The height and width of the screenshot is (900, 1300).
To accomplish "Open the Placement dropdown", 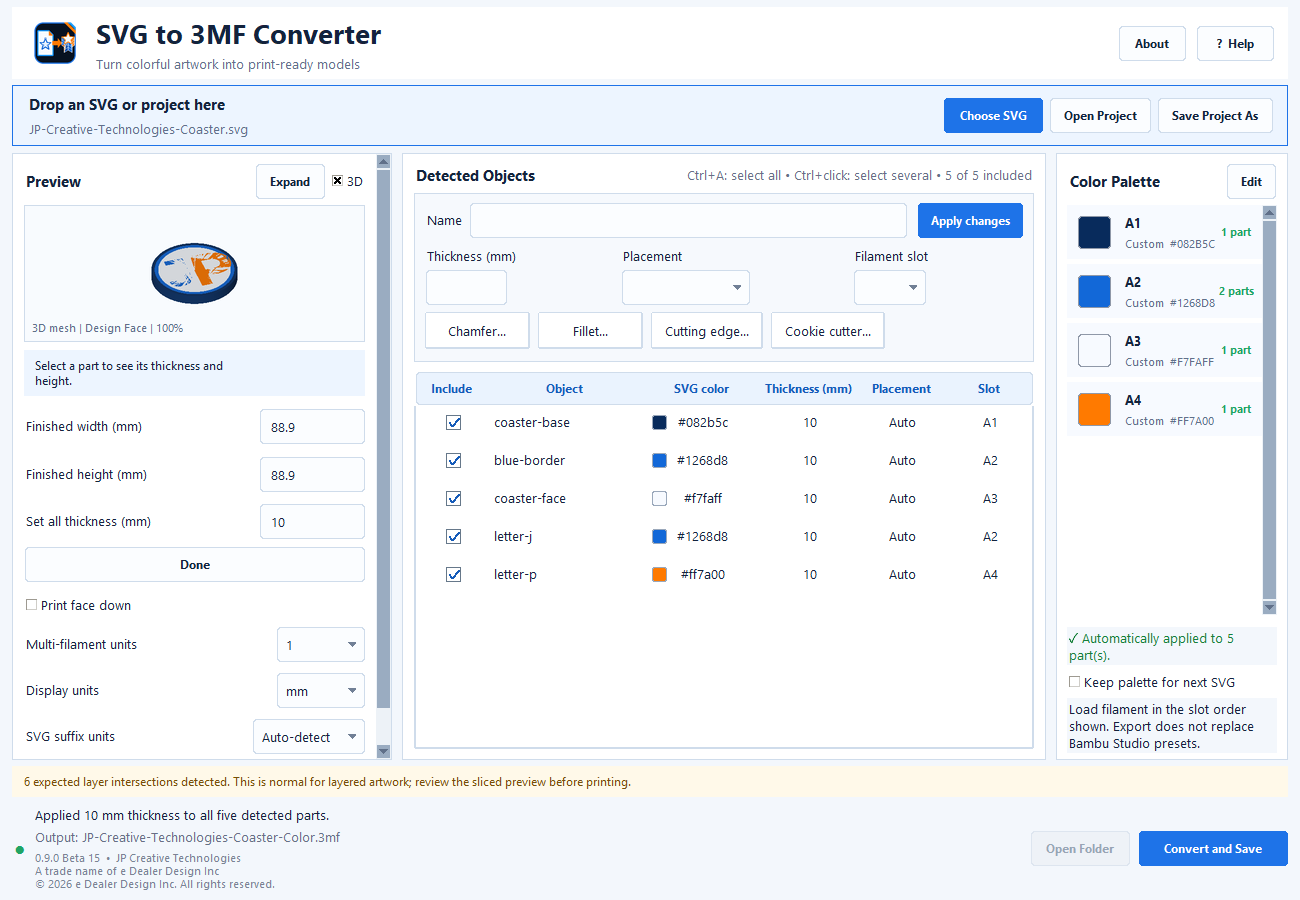I will 686,288.
